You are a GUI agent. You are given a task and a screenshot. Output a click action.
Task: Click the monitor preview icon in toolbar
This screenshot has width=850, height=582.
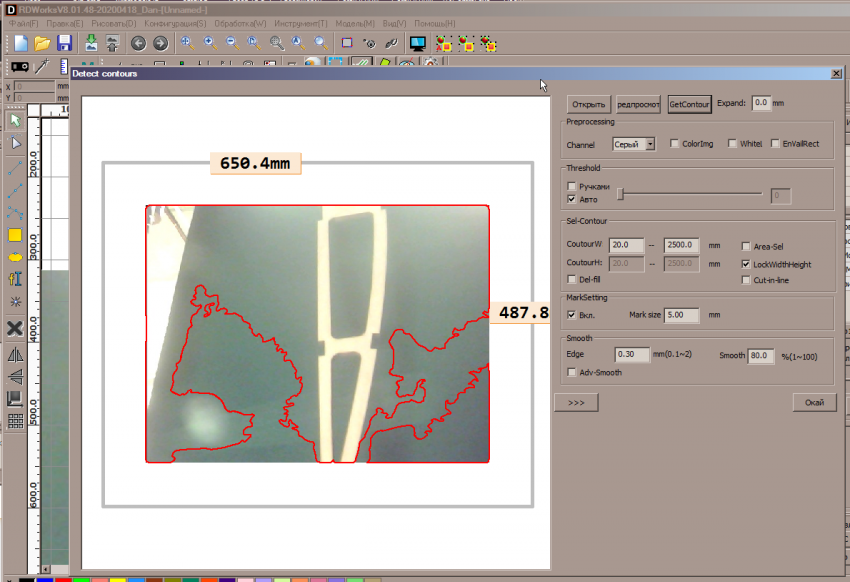[x=418, y=43]
